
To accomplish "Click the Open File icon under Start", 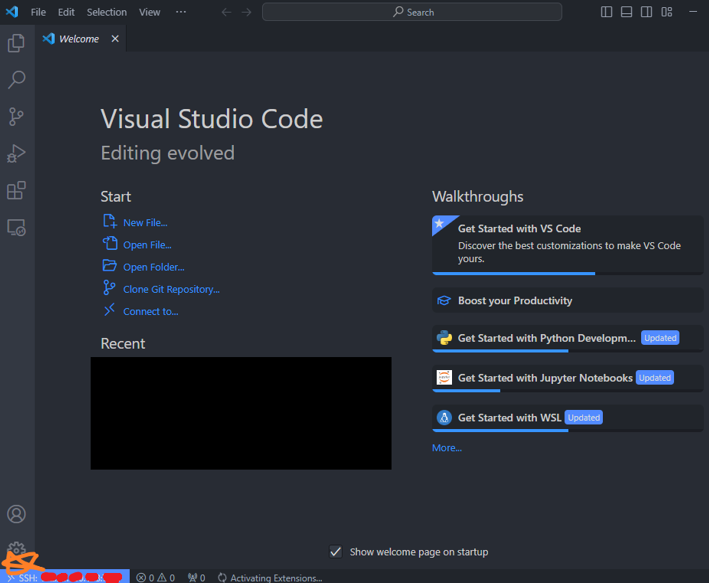I will coord(109,244).
